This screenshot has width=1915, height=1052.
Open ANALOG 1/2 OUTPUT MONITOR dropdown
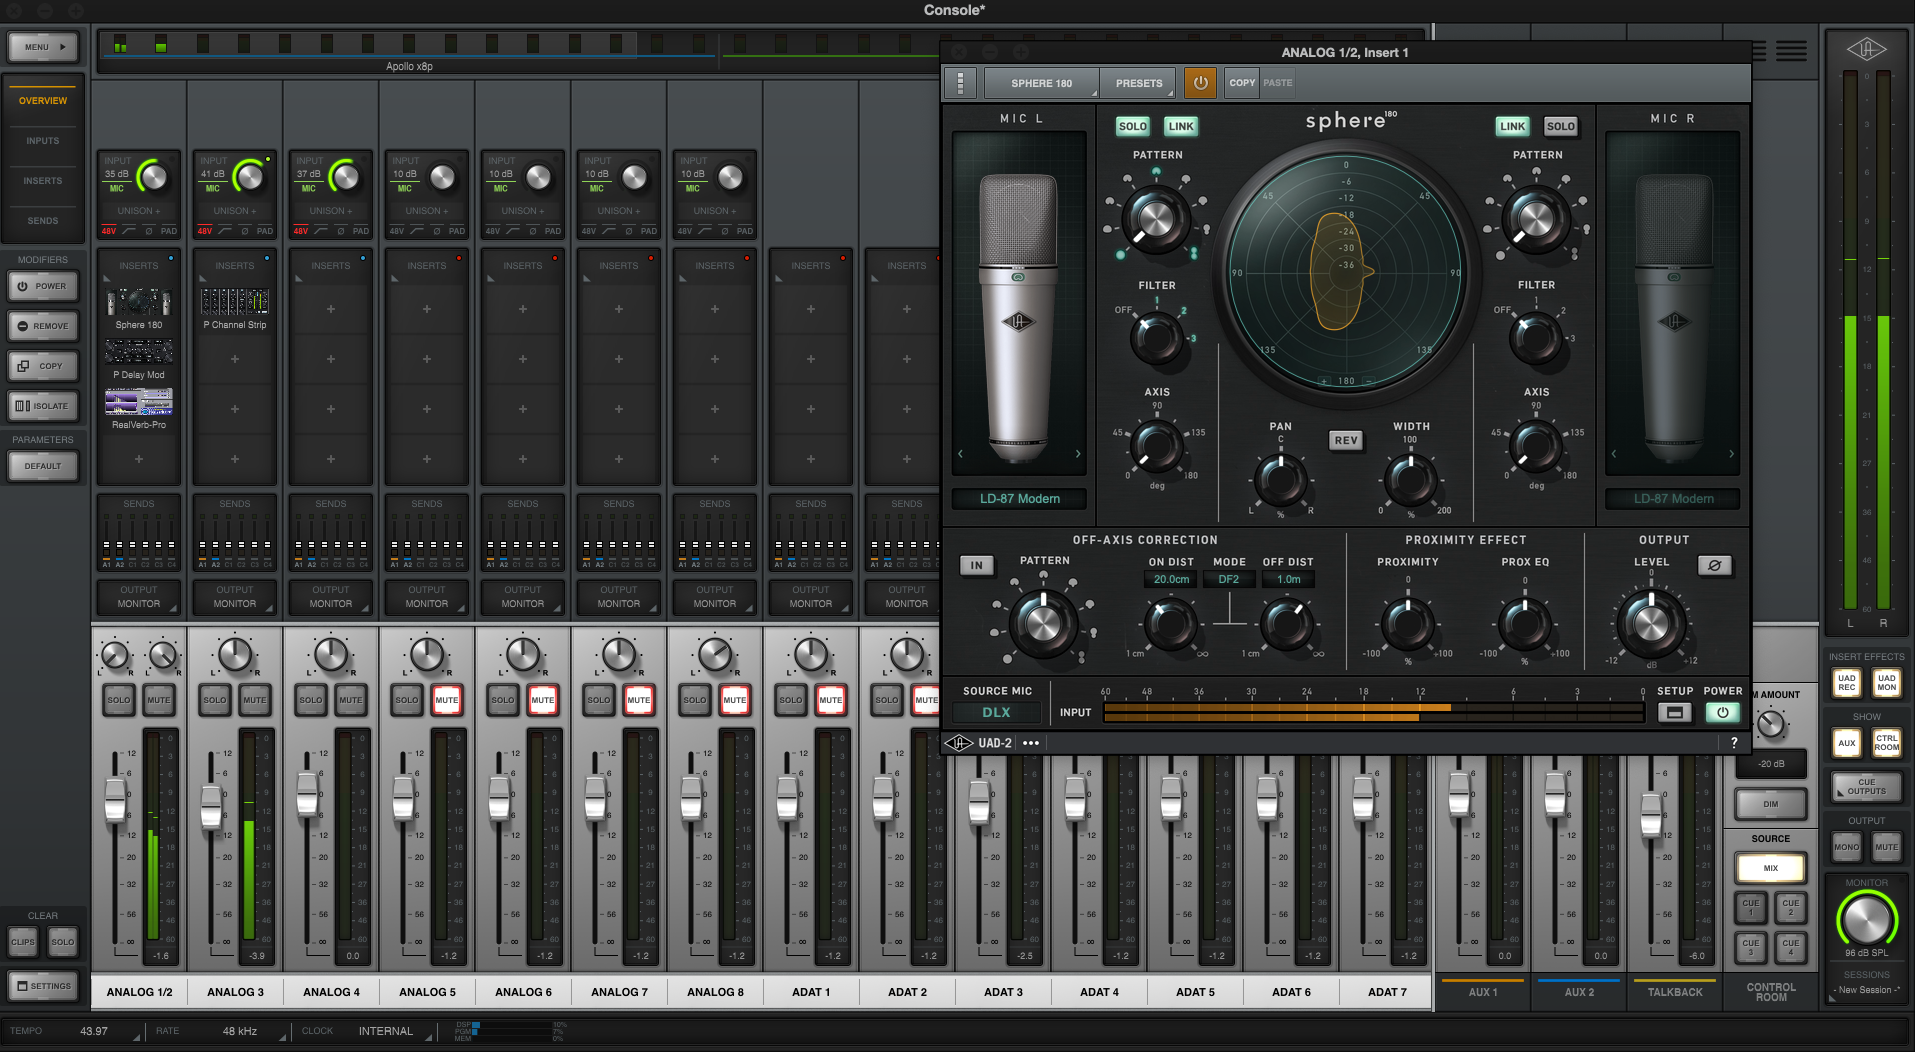point(139,597)
